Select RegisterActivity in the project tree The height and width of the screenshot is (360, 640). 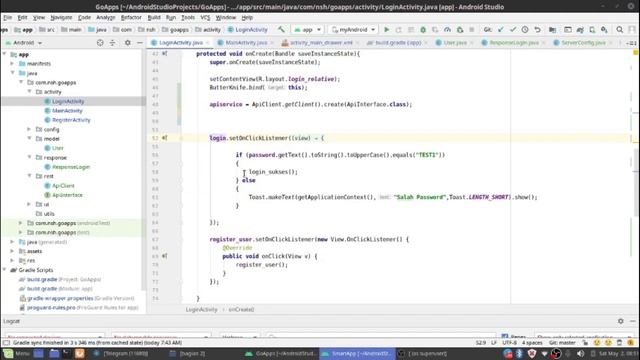pos(71,120)
